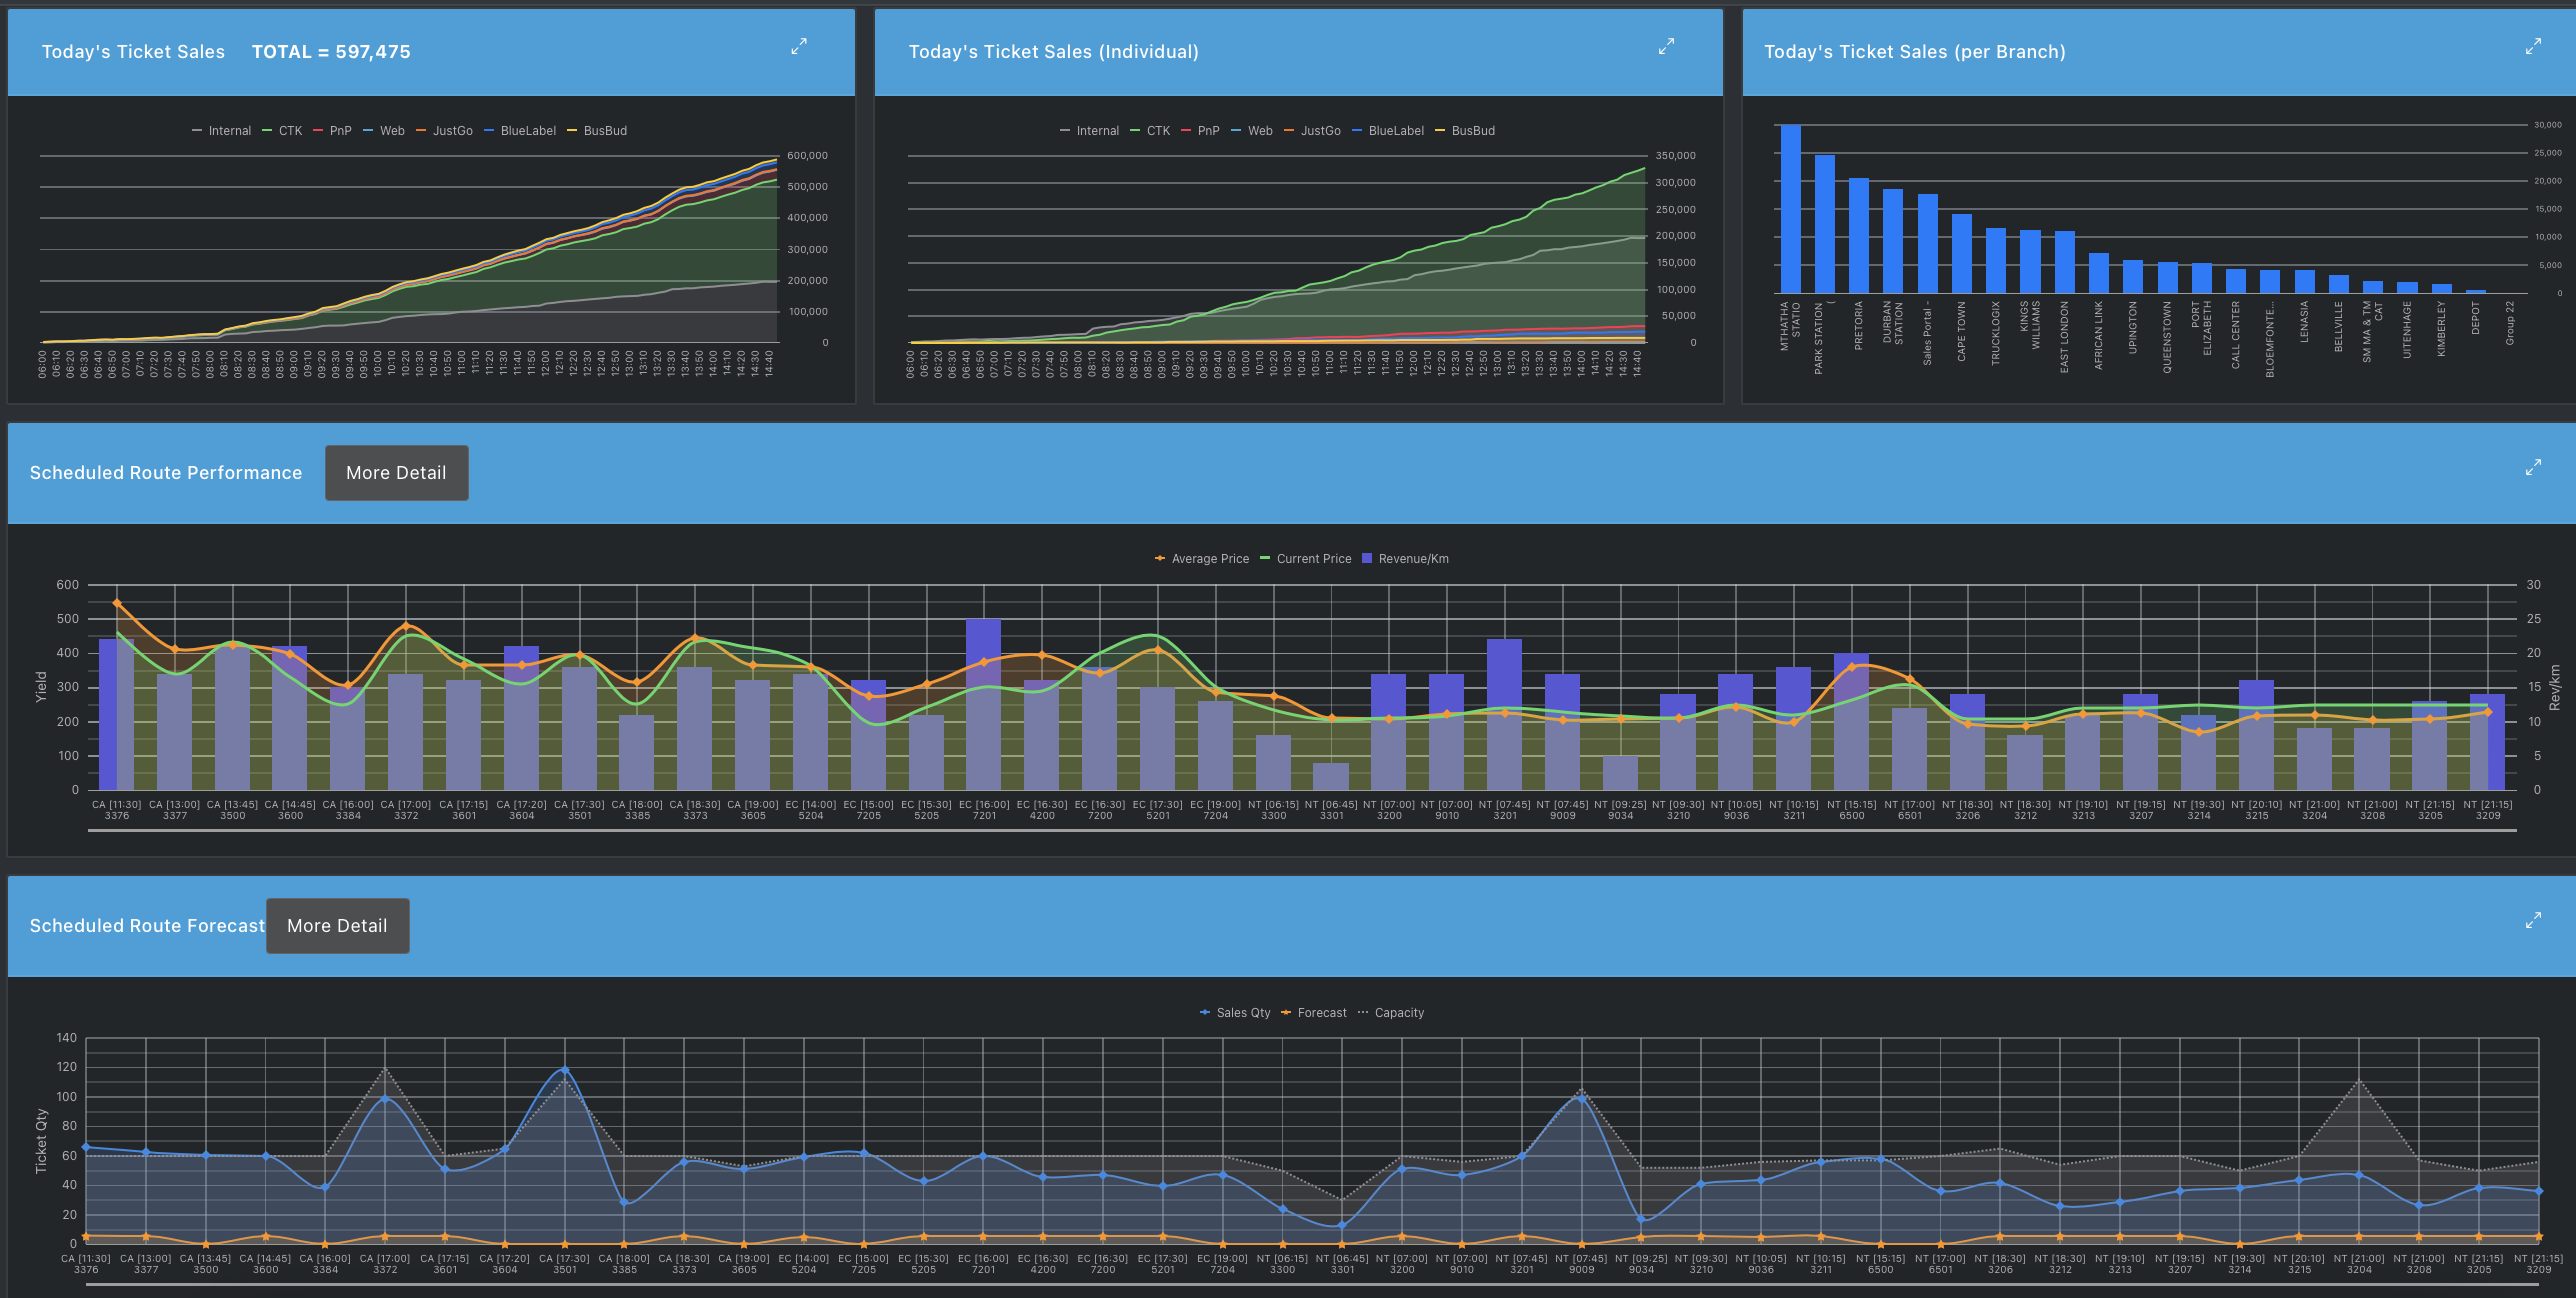The image size is (2576, 1298).
Task: Expand the Scheduled Route Forecast panel
Action: 2533,920
